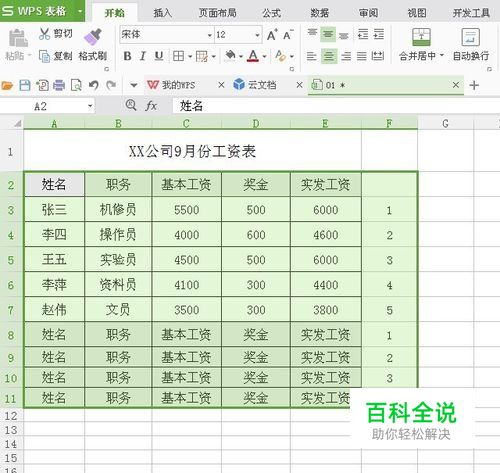
Task: Toggle Underline formatting
Action: coord(159,56)
